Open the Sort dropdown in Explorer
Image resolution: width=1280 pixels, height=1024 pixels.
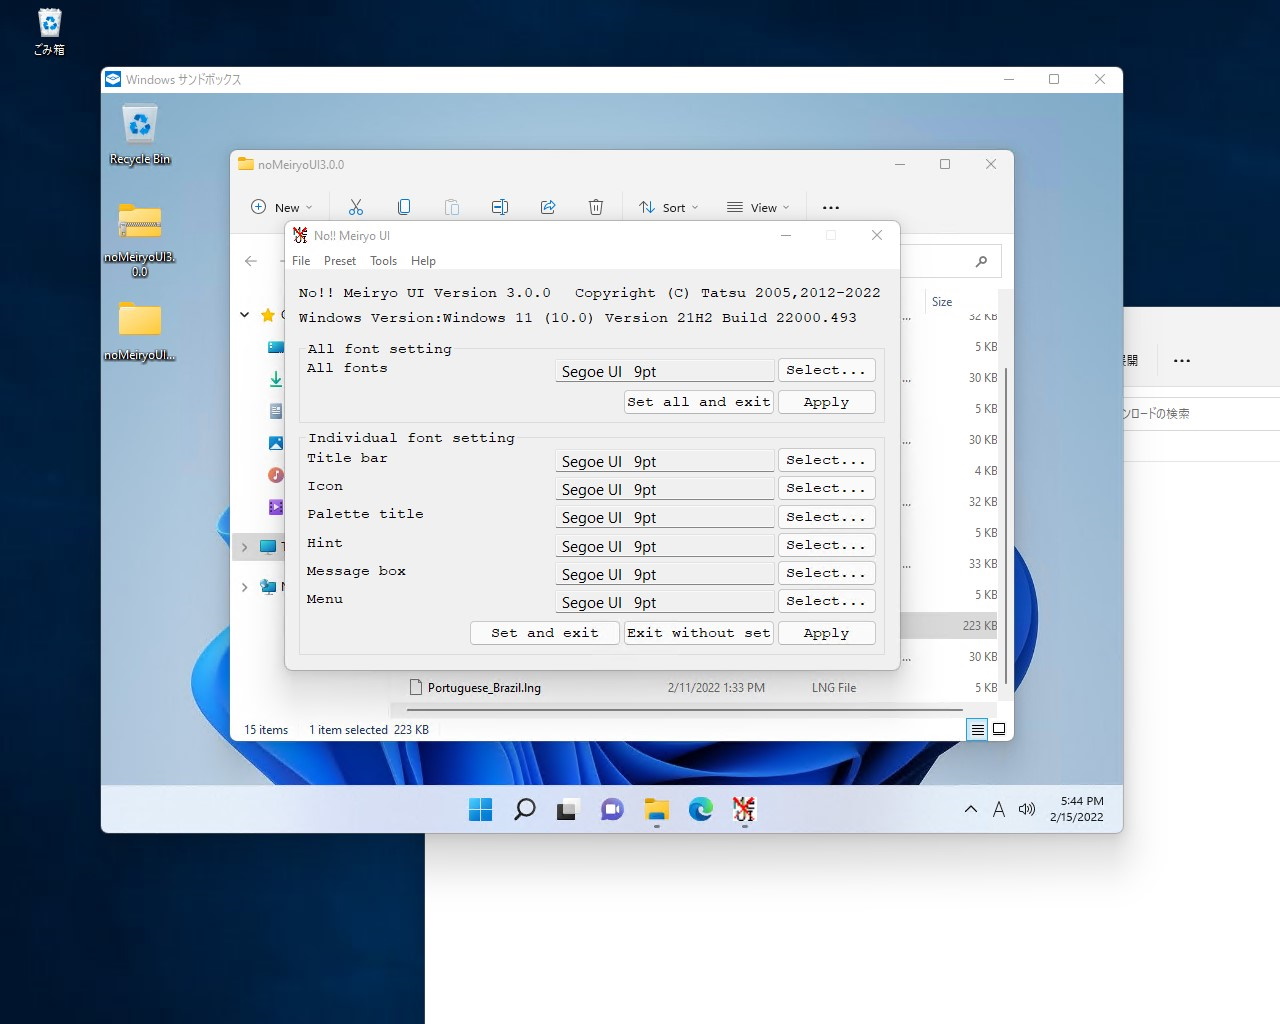click(668, 207)
